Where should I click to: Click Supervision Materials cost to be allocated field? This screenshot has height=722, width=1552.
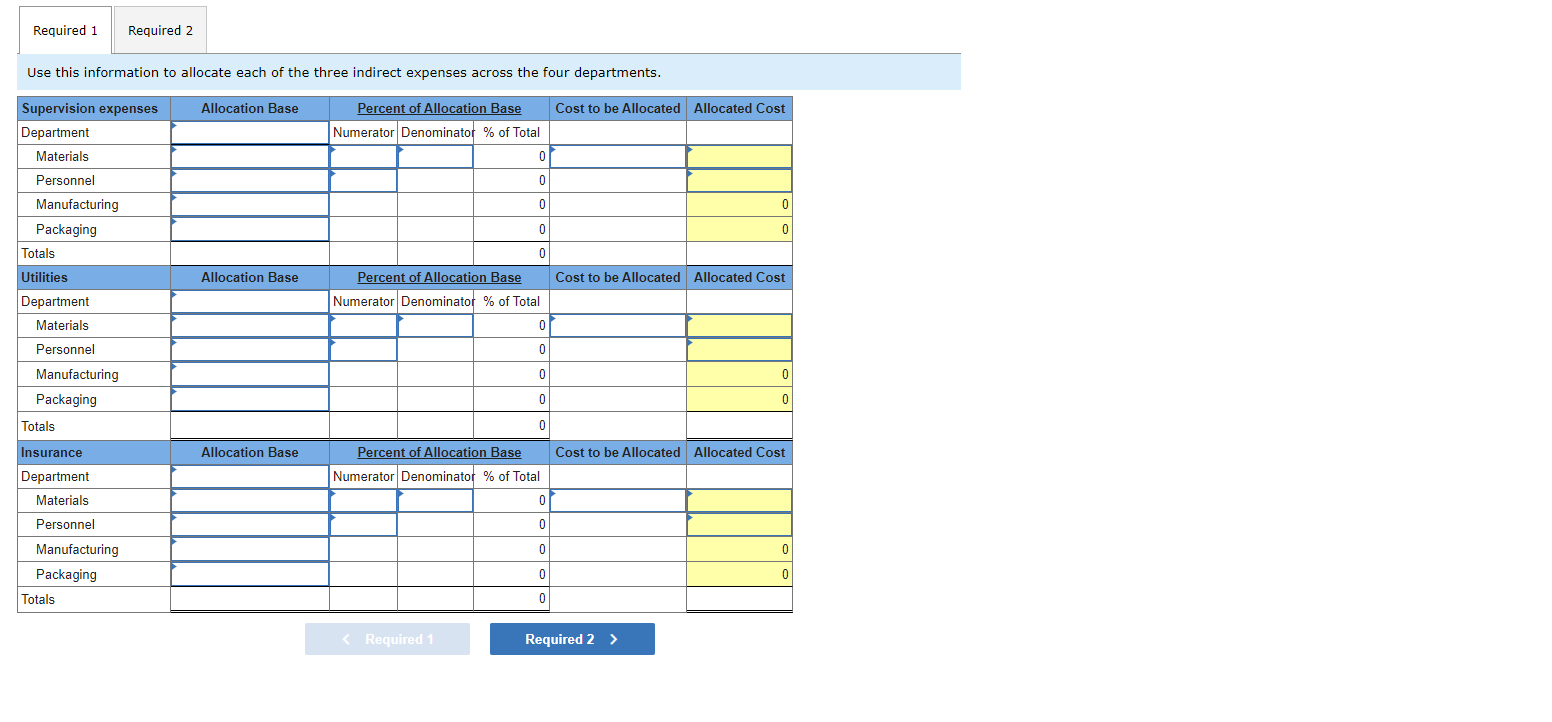point(618,156)
